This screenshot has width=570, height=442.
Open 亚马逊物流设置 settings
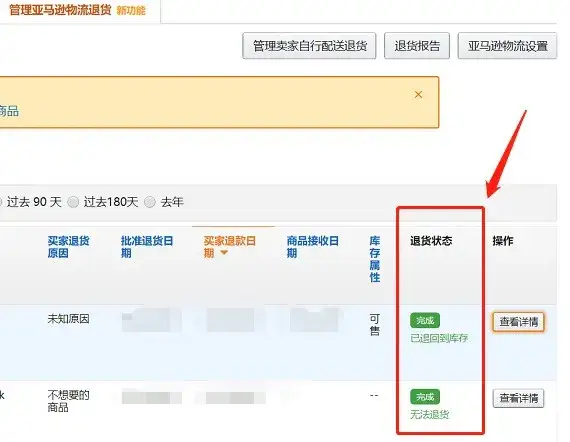tap(507, 46)
